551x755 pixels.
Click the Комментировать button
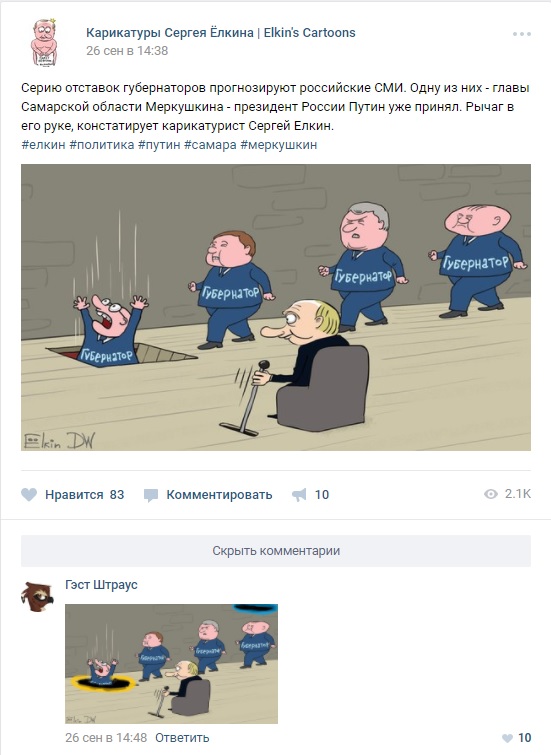(x=219, y=495)
